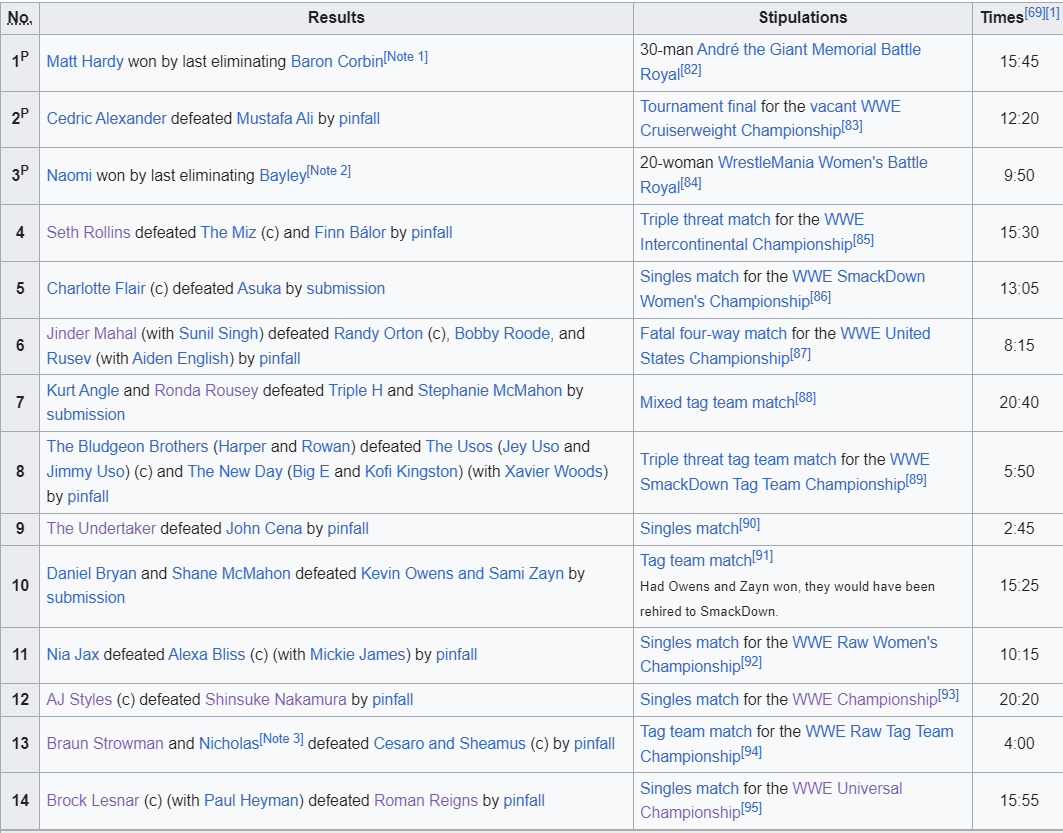Open The Bludgeon Brothers link
1063x833 pixels.
[127, 447]
